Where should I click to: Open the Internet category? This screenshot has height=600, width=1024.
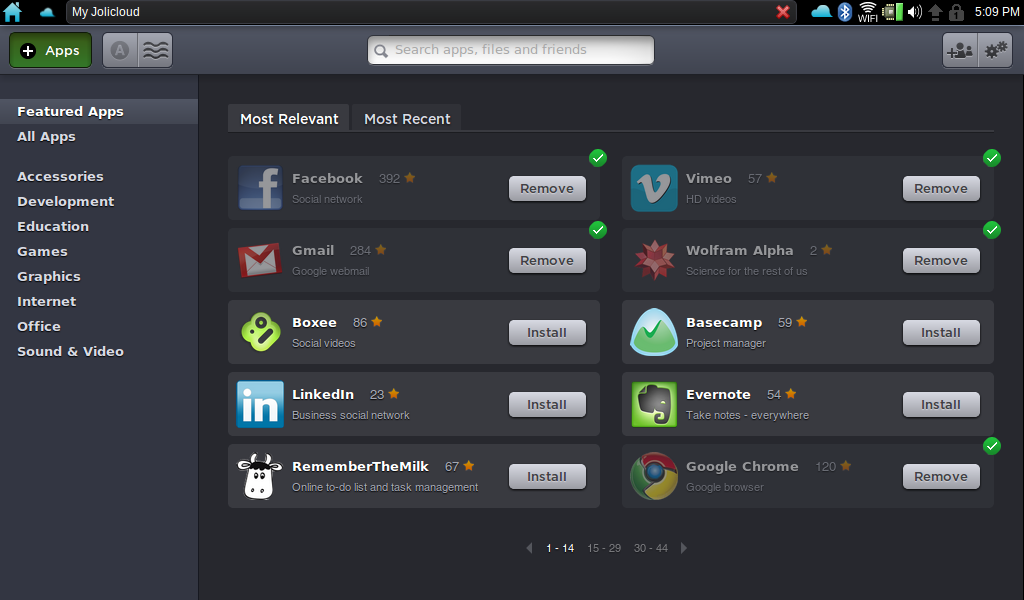pyautogui.click(x=46, y=301)
